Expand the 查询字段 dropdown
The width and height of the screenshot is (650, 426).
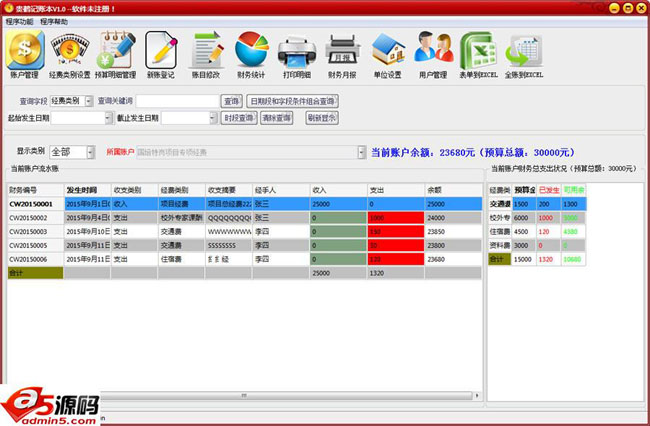[x=89, y=101]
